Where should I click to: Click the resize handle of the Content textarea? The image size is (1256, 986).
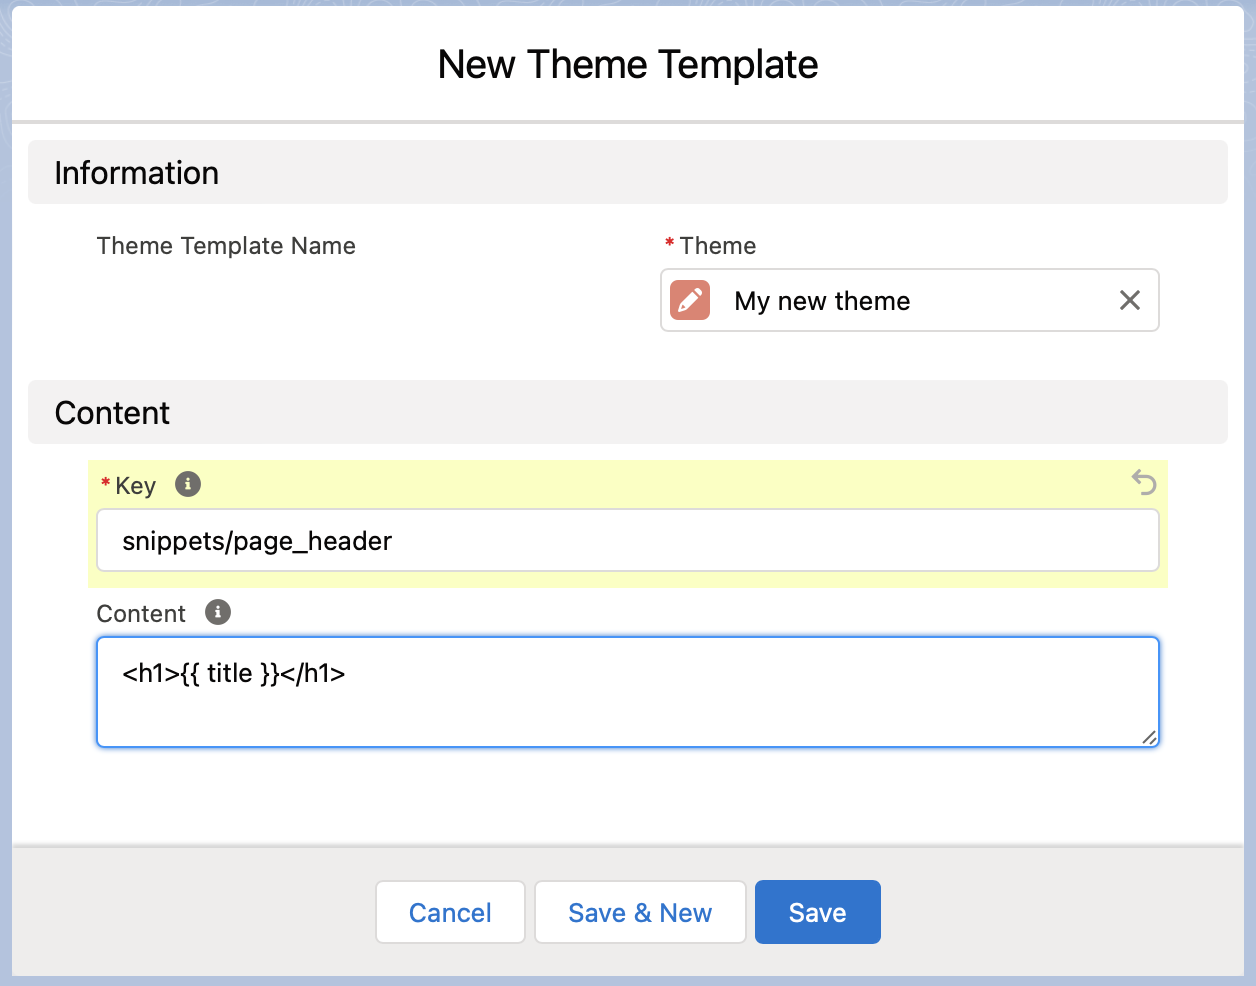1149,737
